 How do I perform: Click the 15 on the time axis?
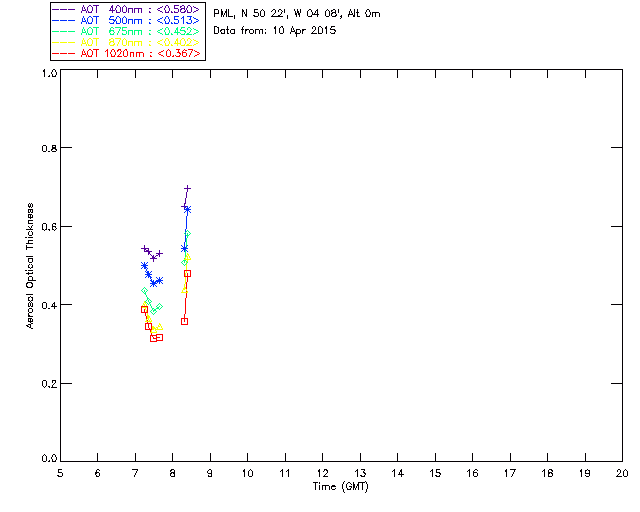pos(435,473)
